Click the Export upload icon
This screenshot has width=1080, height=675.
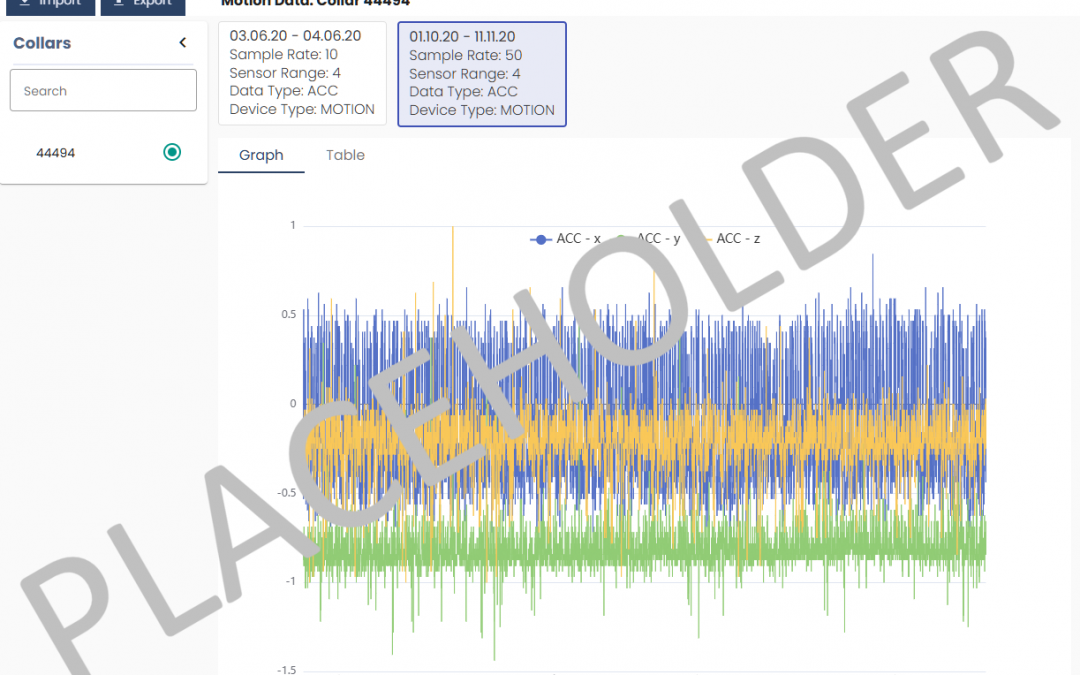[119, 3]
